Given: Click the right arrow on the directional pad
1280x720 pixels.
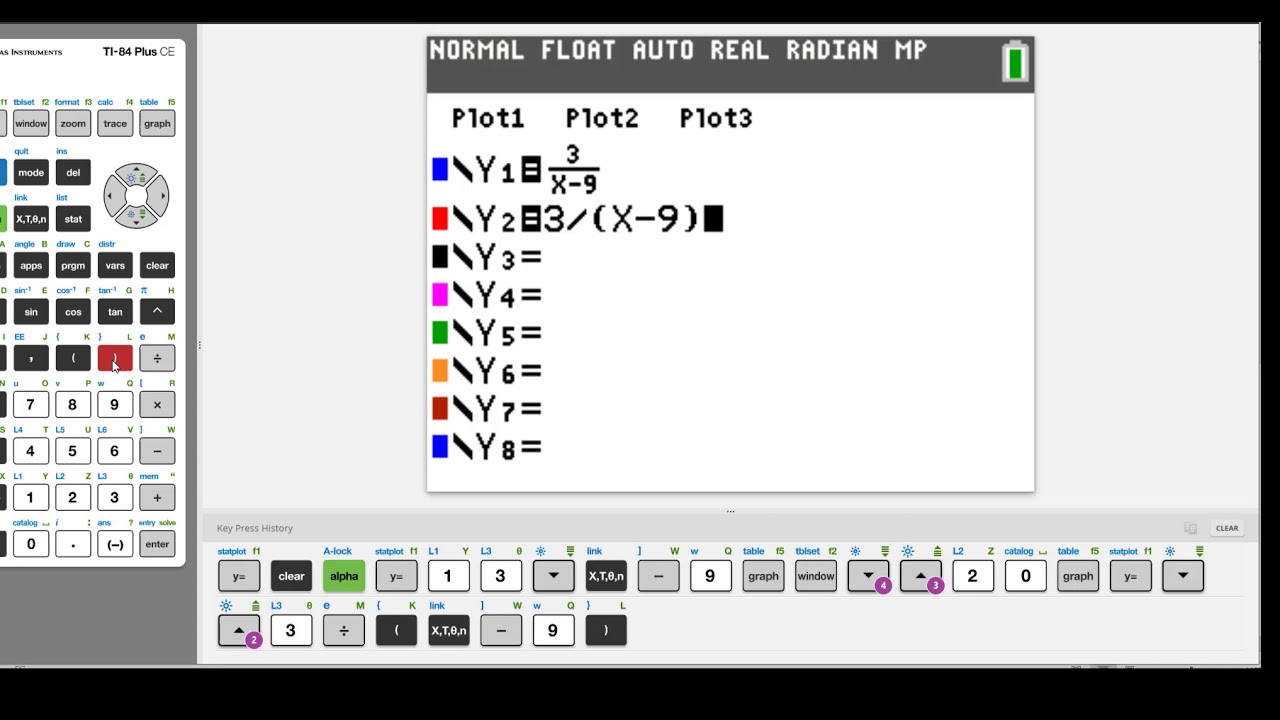Looking at the screenshot, I should tap(161, 196).
